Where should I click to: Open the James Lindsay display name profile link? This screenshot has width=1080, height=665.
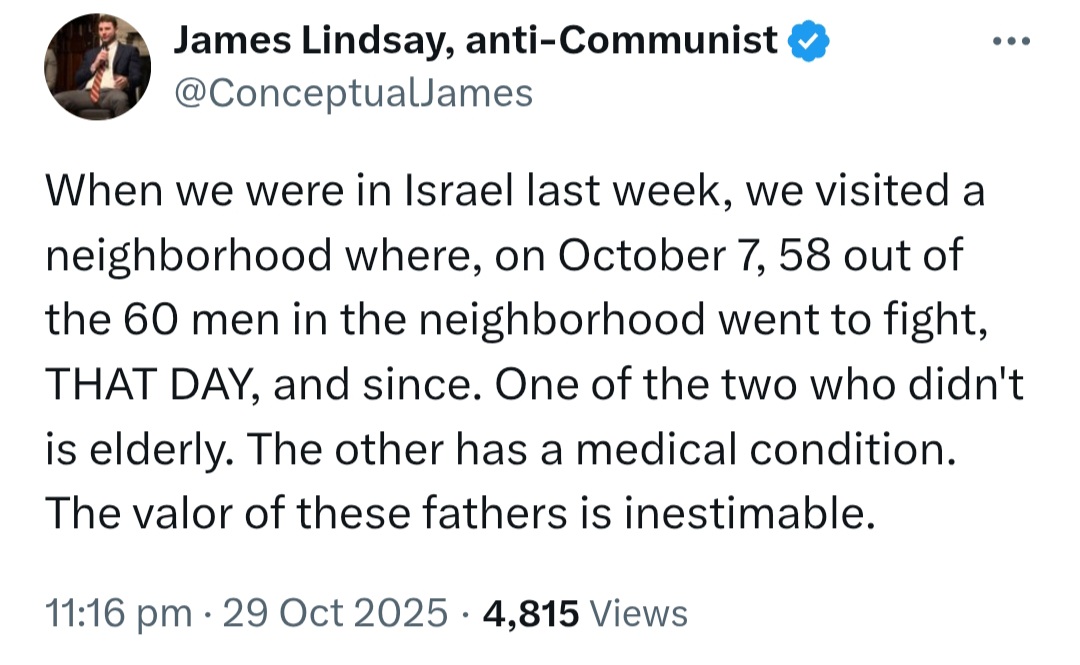click(475, 40)
